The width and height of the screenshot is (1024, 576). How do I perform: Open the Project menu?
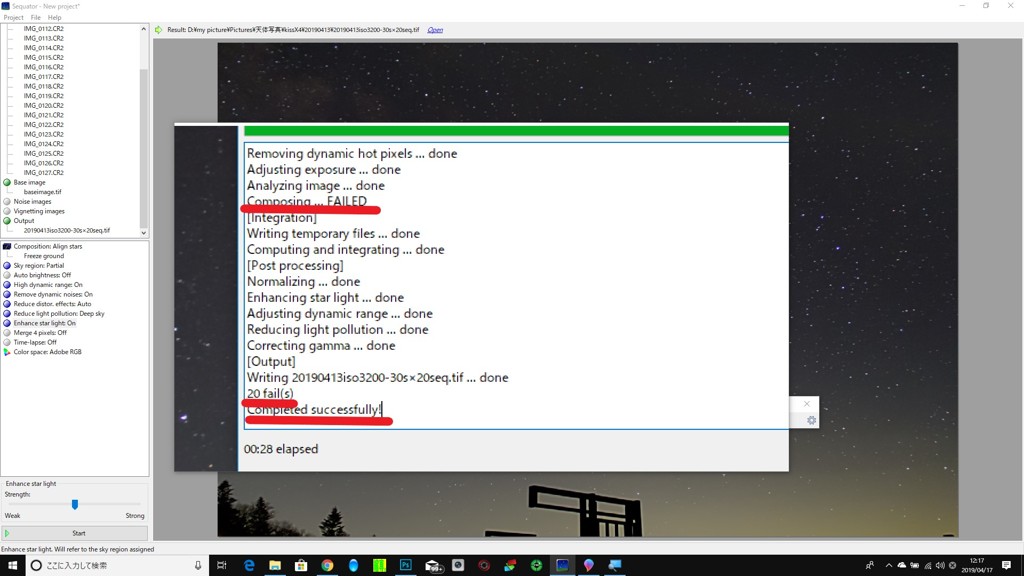pos(13,18)
